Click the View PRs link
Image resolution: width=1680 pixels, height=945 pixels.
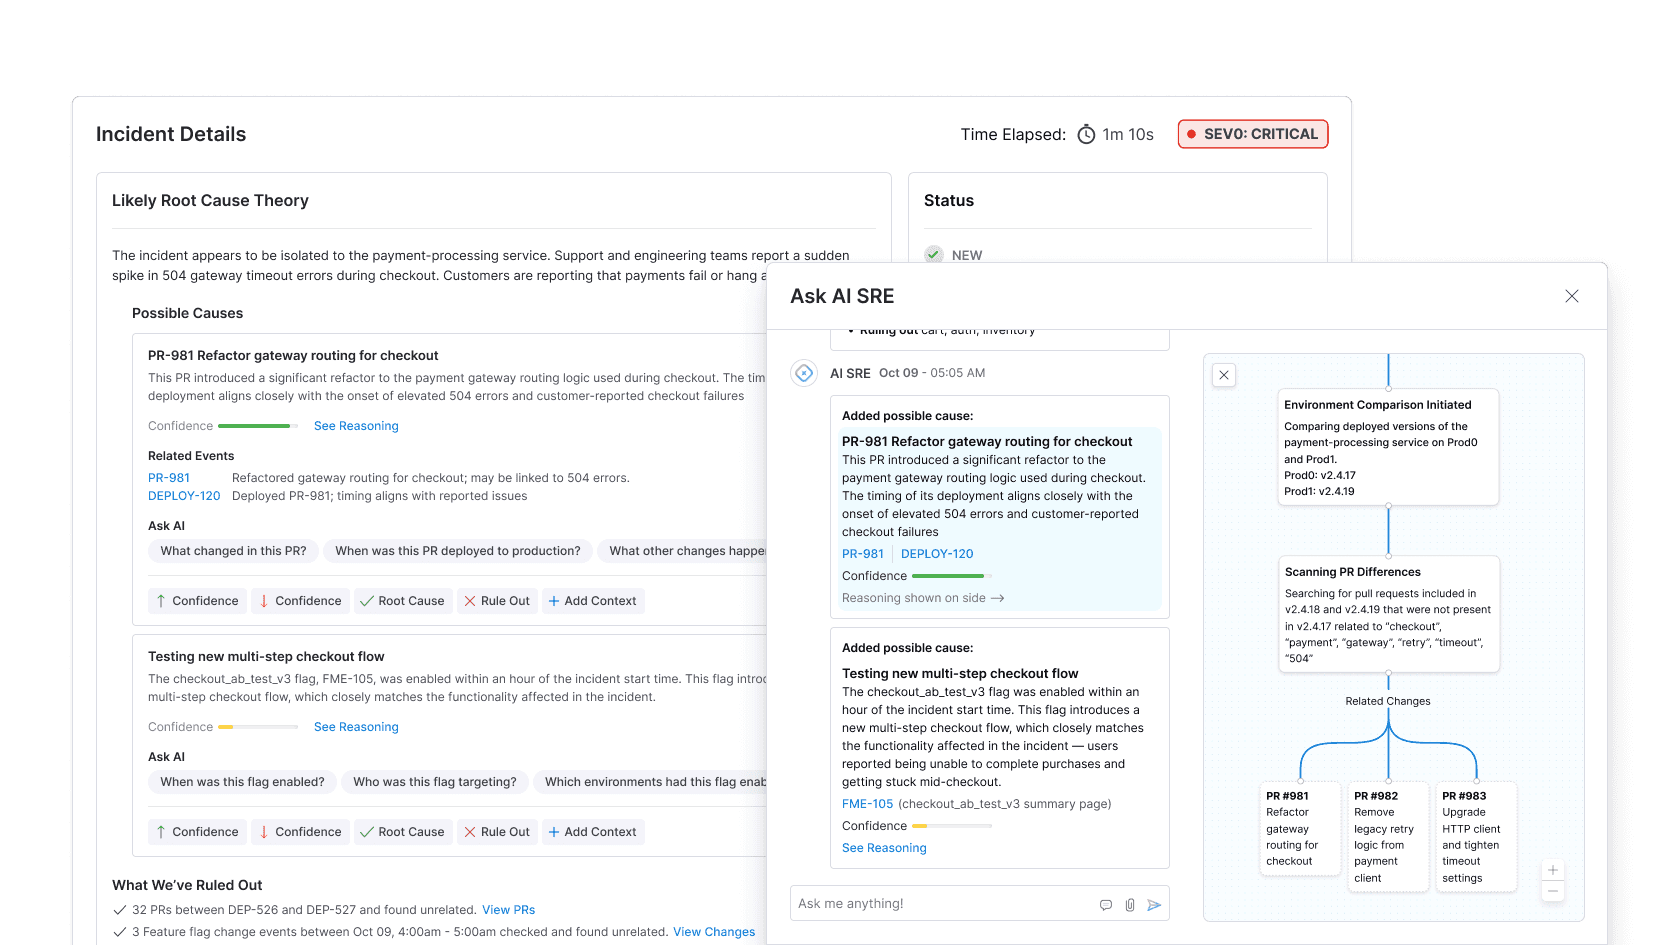[508, 910]
